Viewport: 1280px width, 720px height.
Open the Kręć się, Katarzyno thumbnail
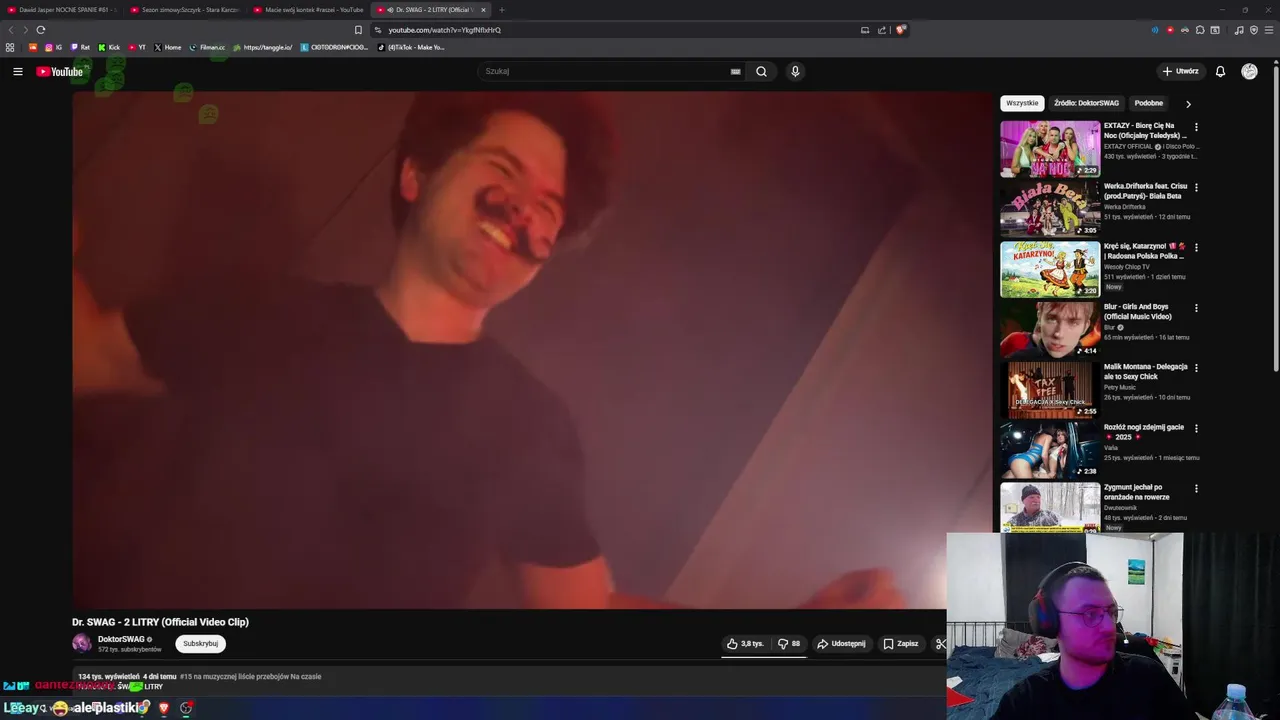[x=1050, y=269]
